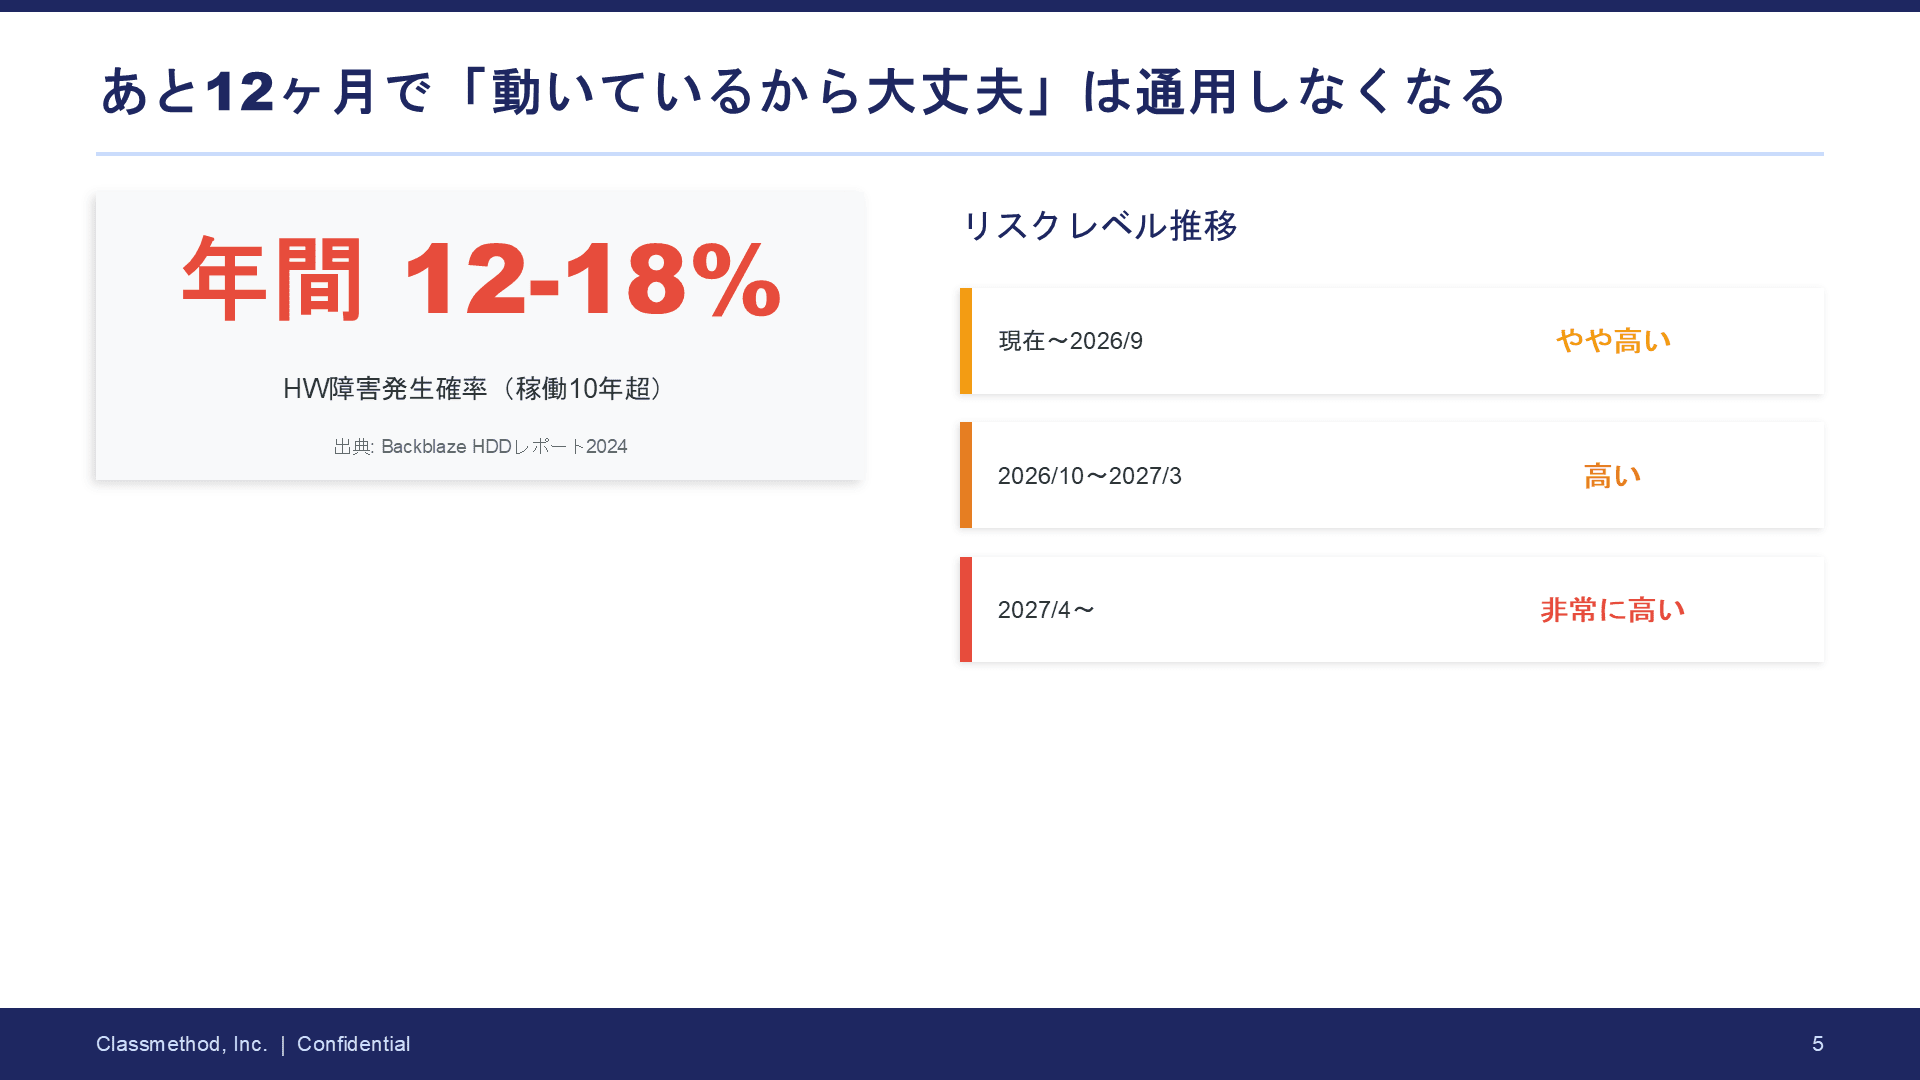Click the dark navy bar at slide top
1920x1080 pixels.
[x=960, y=6]
